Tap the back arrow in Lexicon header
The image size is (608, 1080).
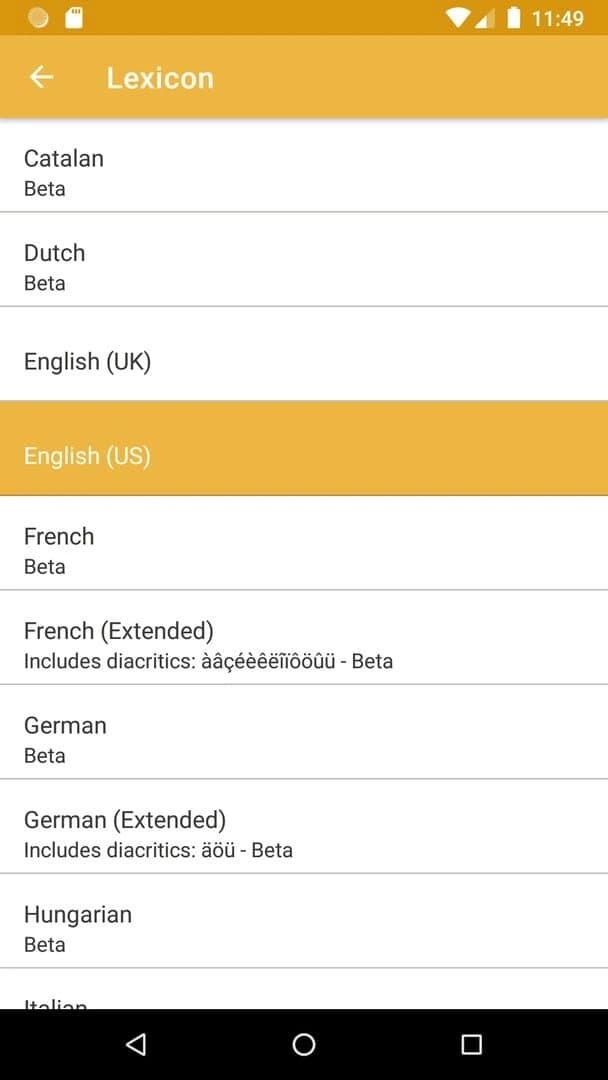(x=41, y=77)
